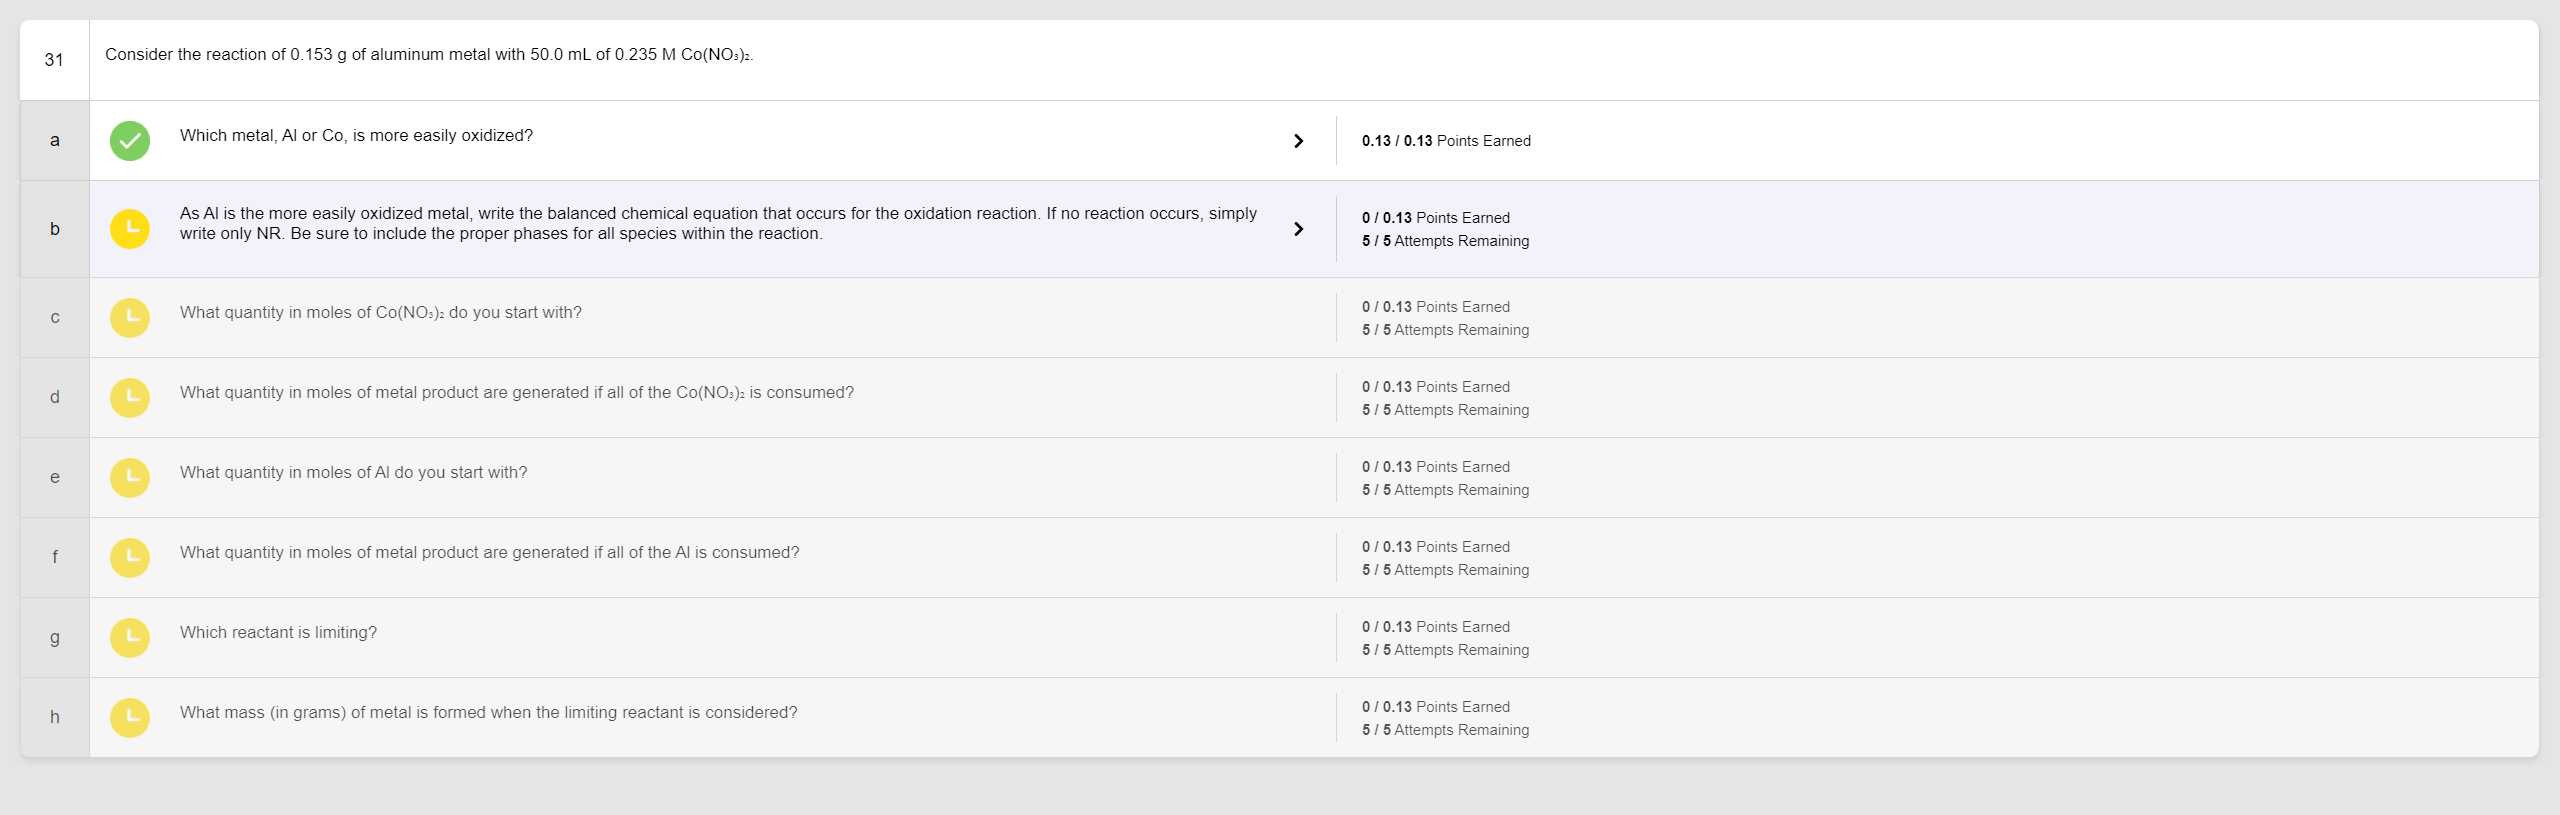This screenshot has width=2560, height=815.
Task: Click '5 / 5 Attempts Remaining' for part c
Action: pos(1446,330)
